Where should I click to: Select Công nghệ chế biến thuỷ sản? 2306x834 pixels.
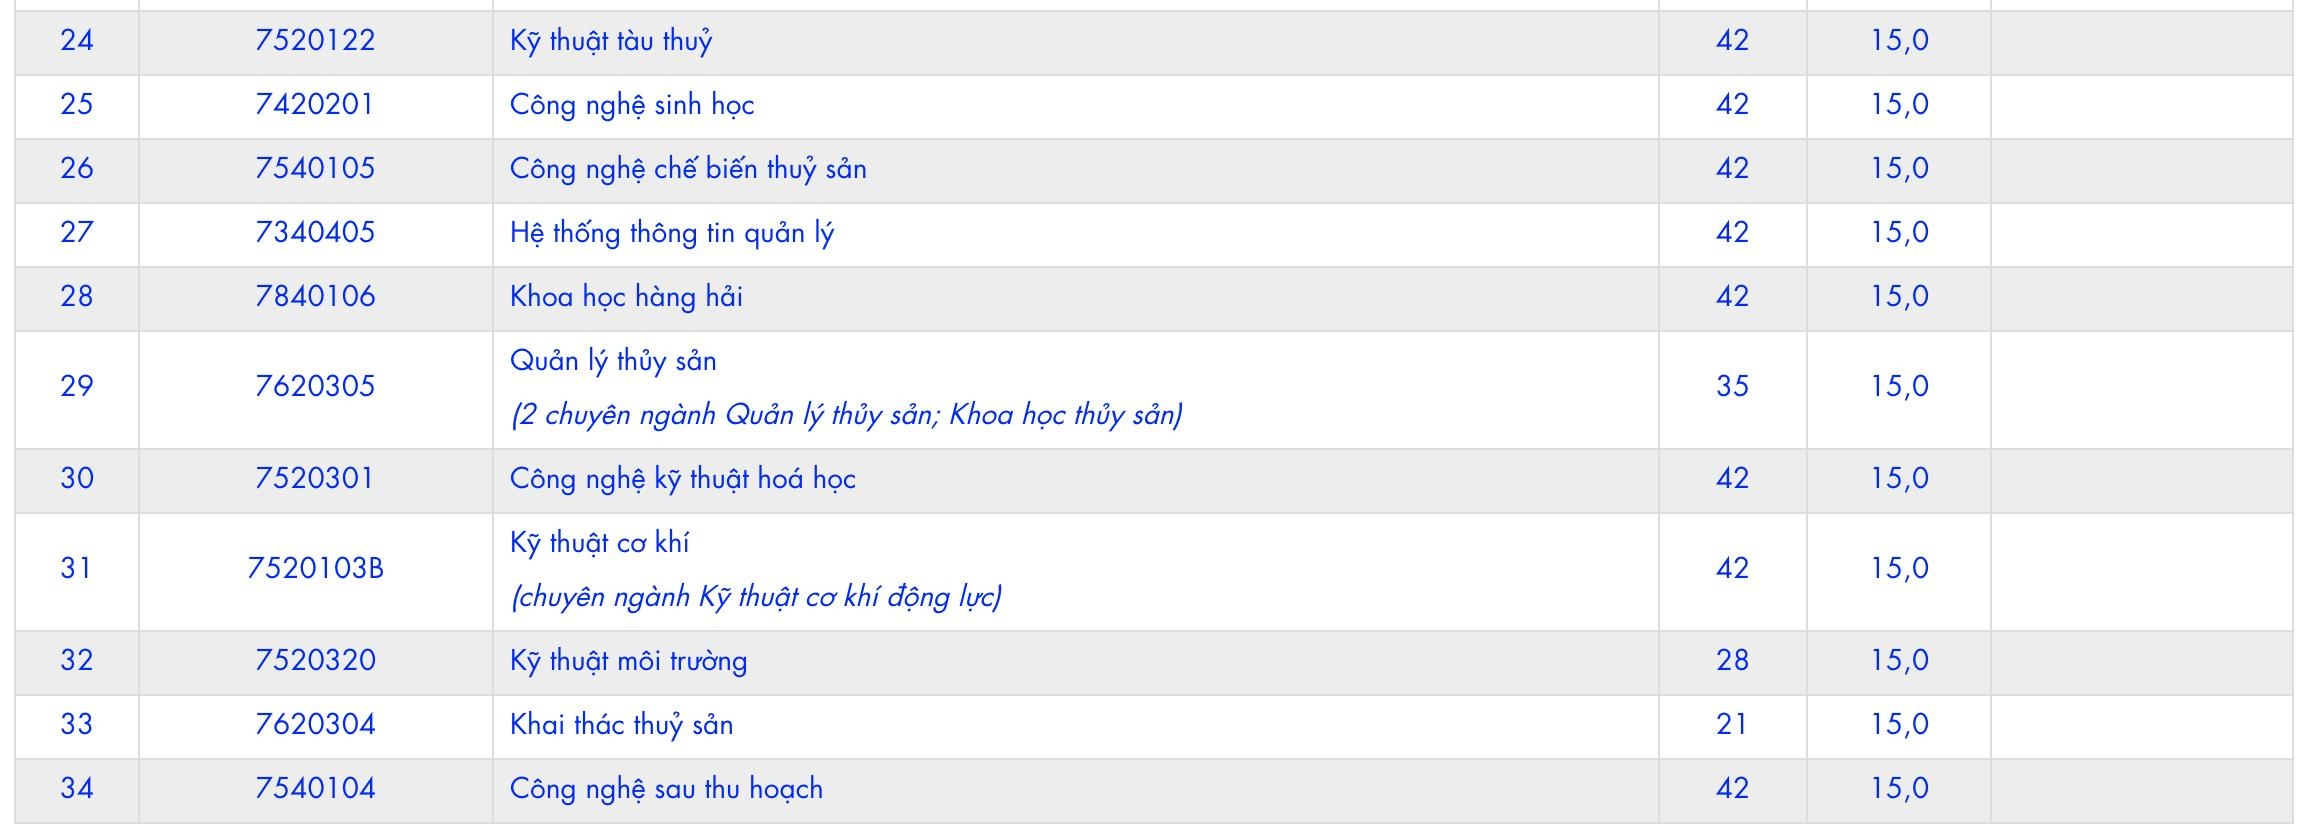tap(687, 169)
